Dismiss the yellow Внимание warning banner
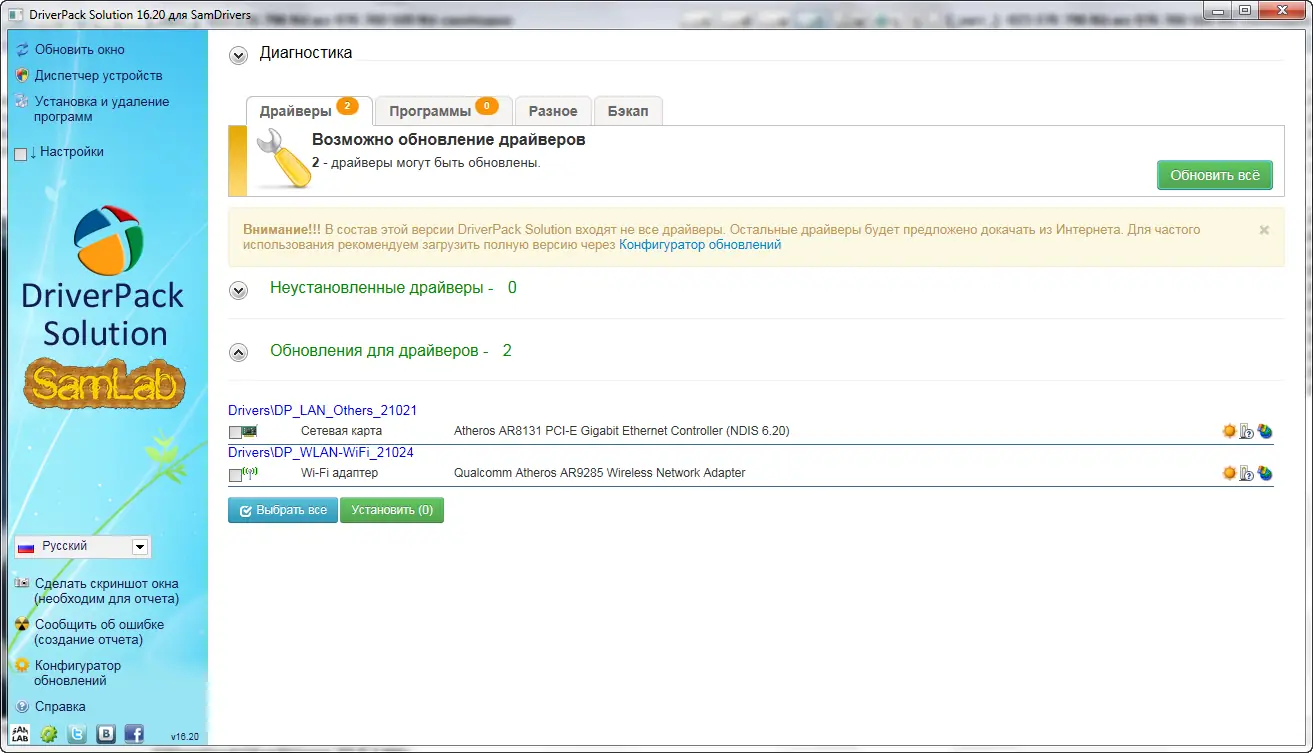The image size is (1313, 753). (x=1264, y=230)
